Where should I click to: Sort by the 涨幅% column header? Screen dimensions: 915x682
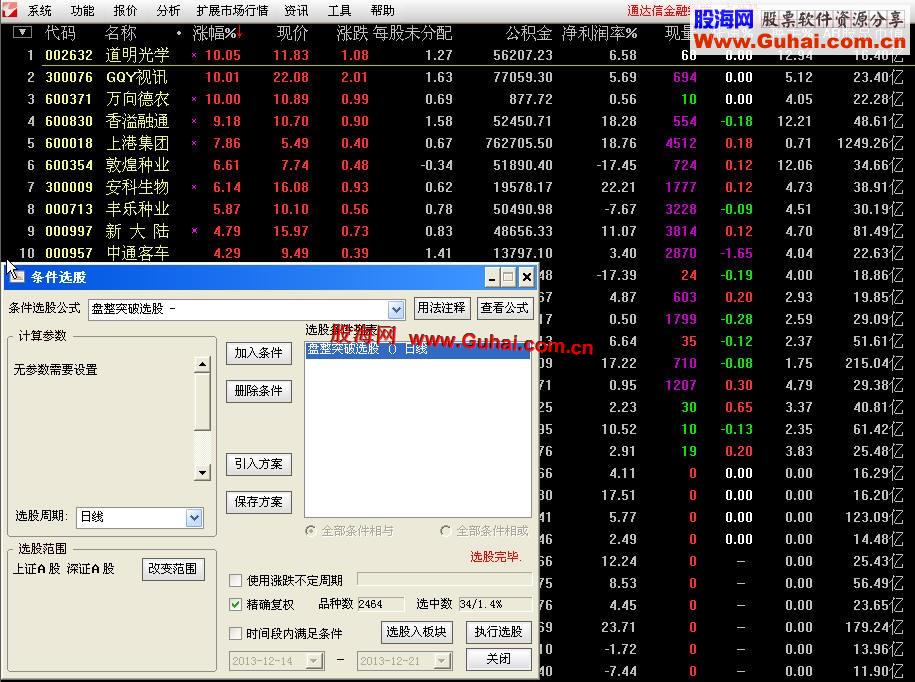coord(216,33)
